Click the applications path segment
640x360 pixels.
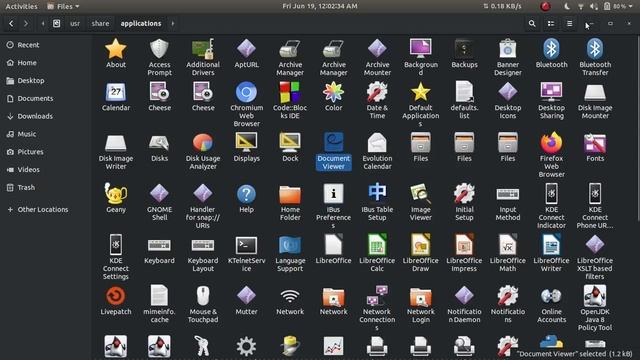(141, 24)
